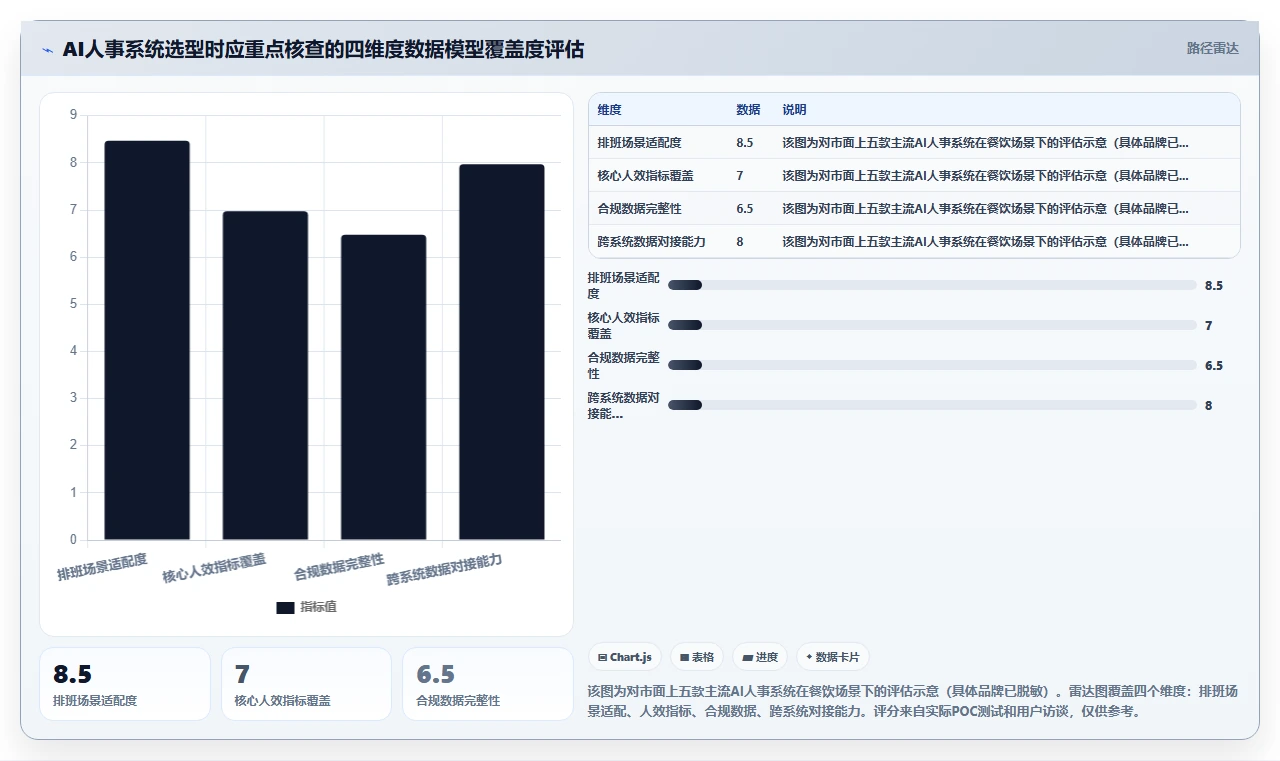This screenshot has height=761, width=1280.
Task: Click the 说明 column header
Action: (x=794, y=110)
